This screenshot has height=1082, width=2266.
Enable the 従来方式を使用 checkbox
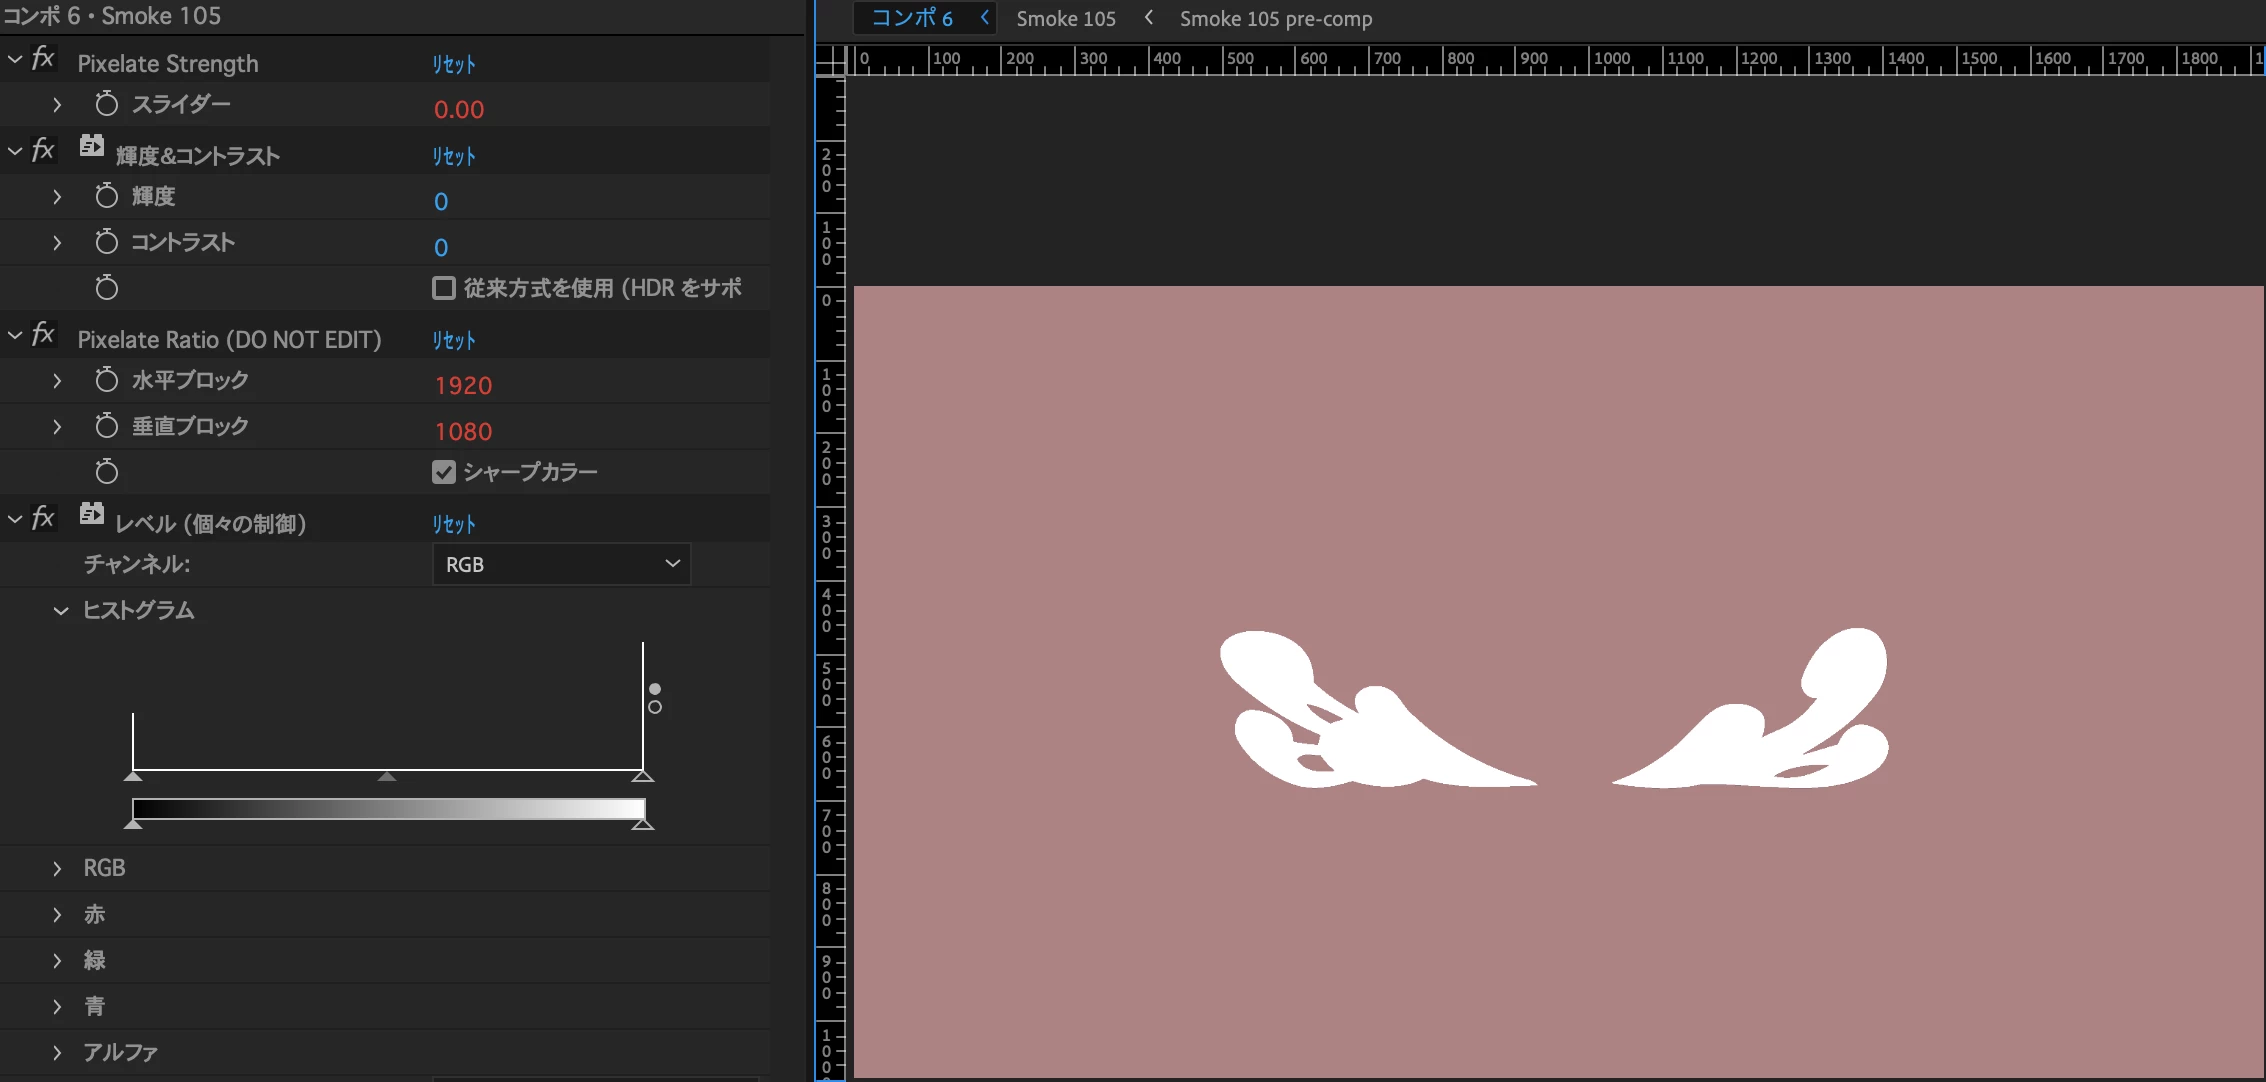pyautogui.click(x=443, y=288)
